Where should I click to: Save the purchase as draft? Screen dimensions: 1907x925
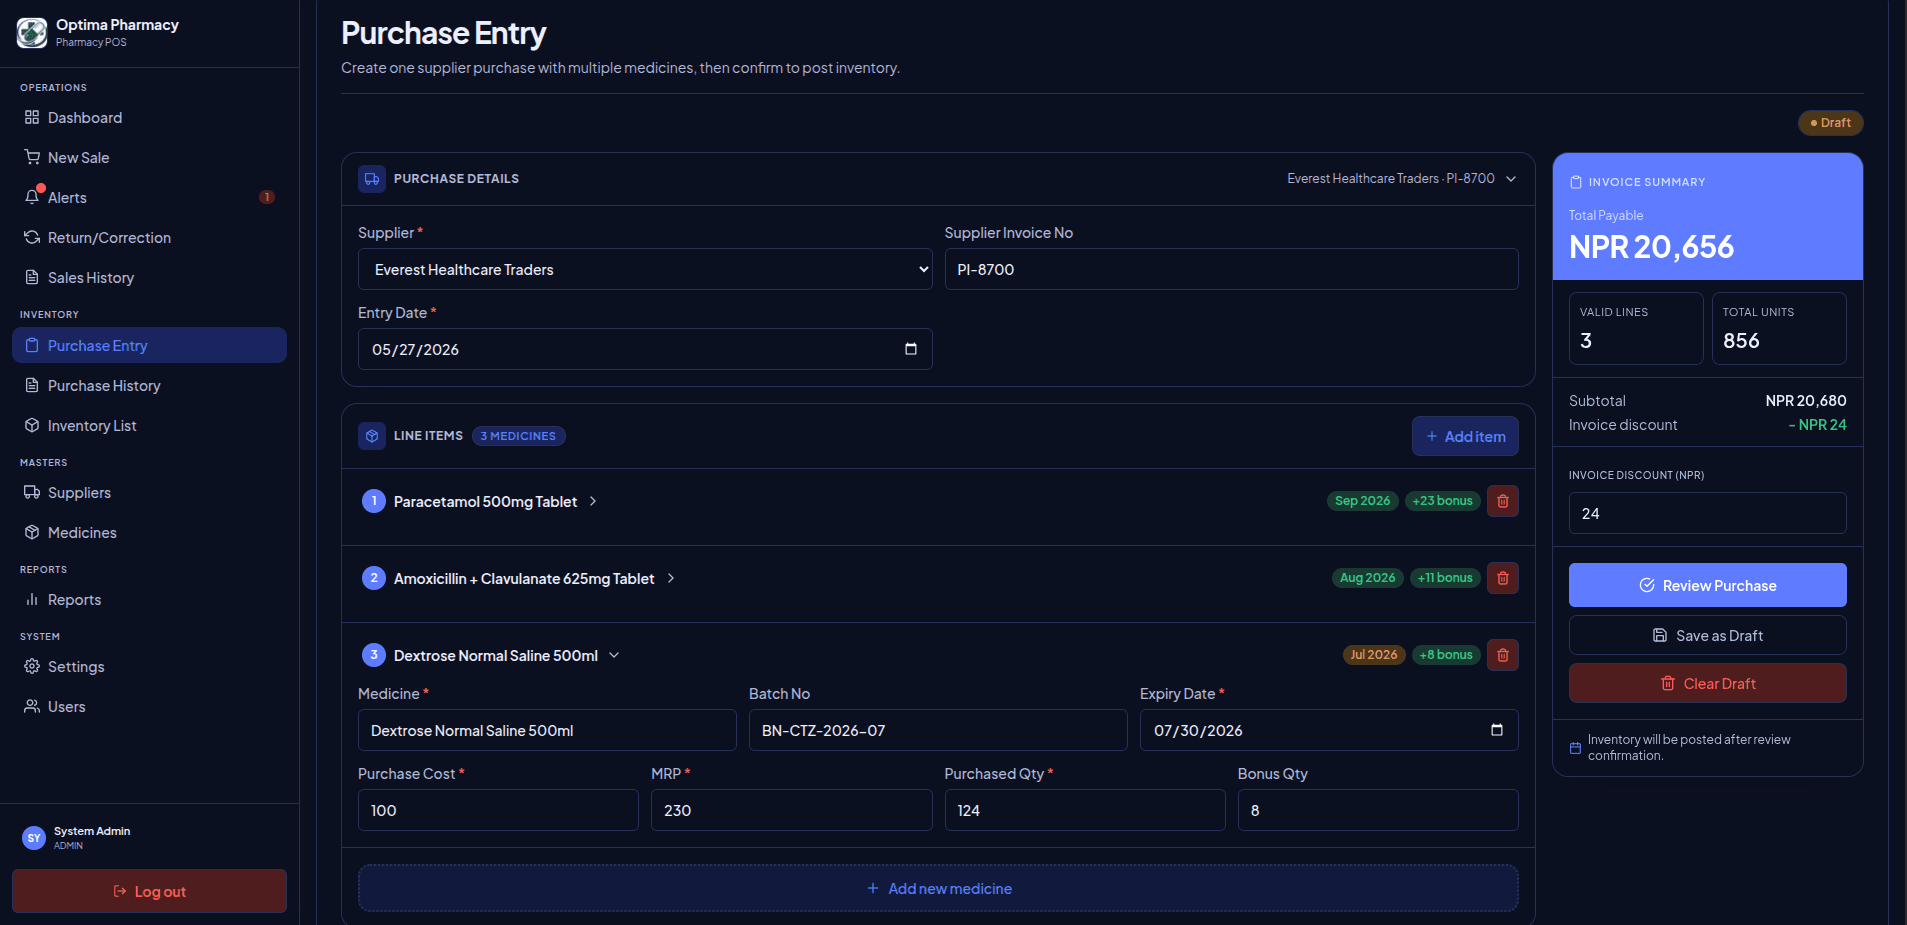point(1707,635)
